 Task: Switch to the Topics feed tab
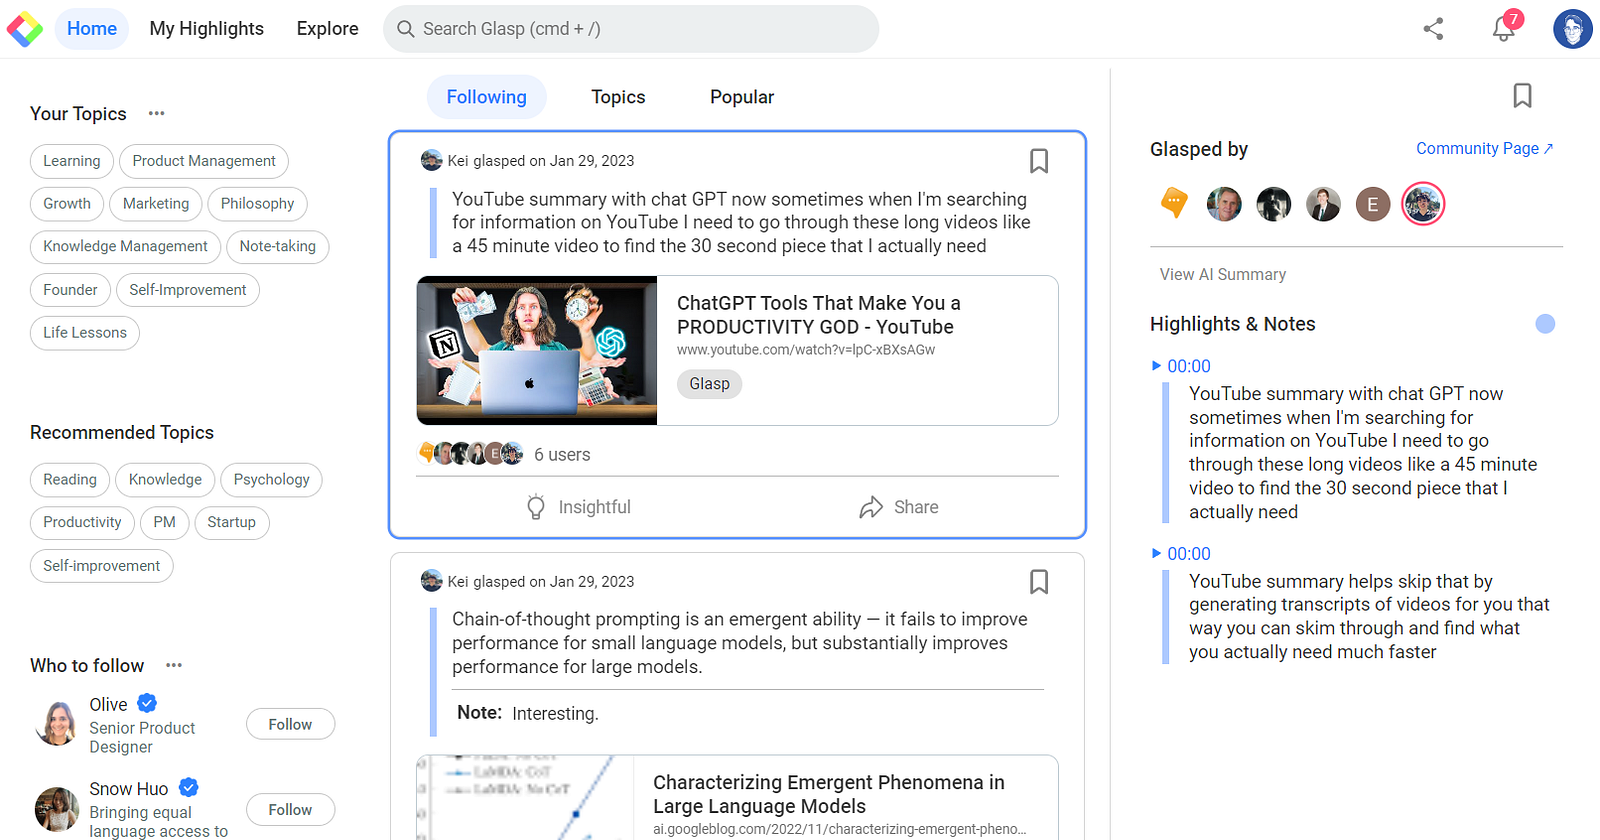[618, 97]
